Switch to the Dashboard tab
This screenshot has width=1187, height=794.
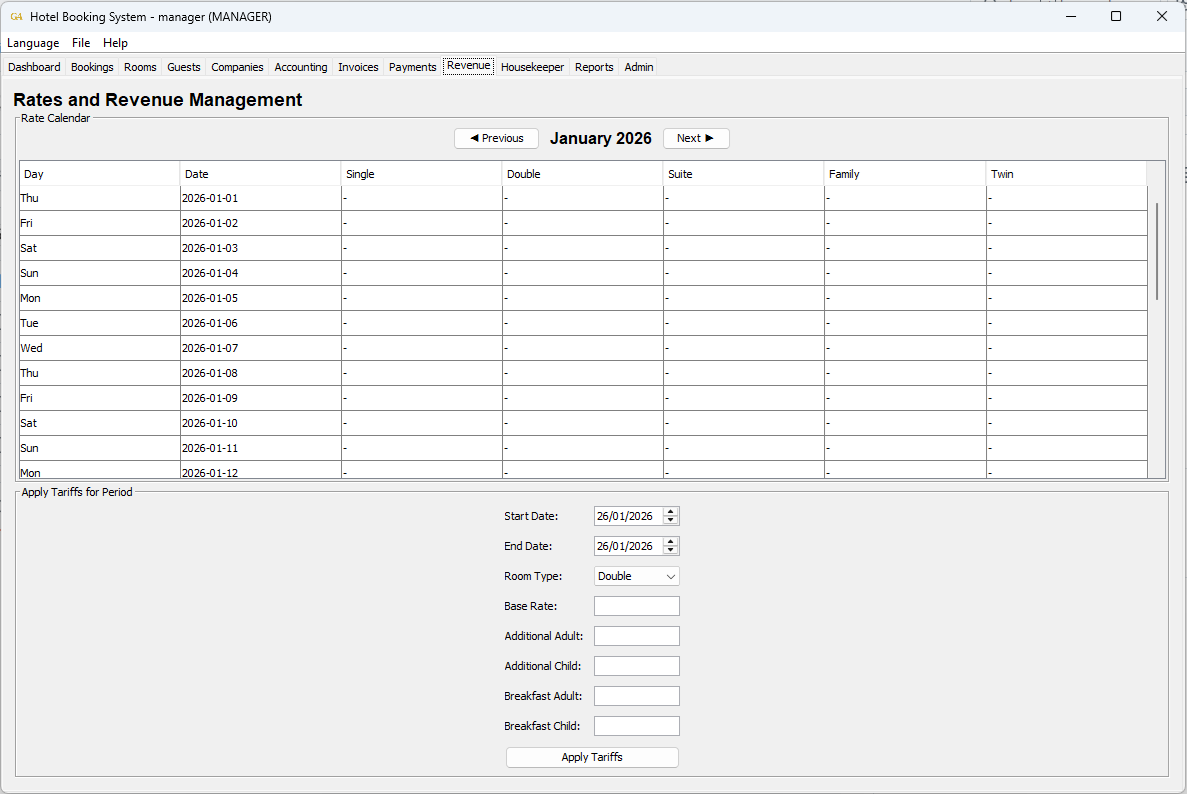(34, 67)
